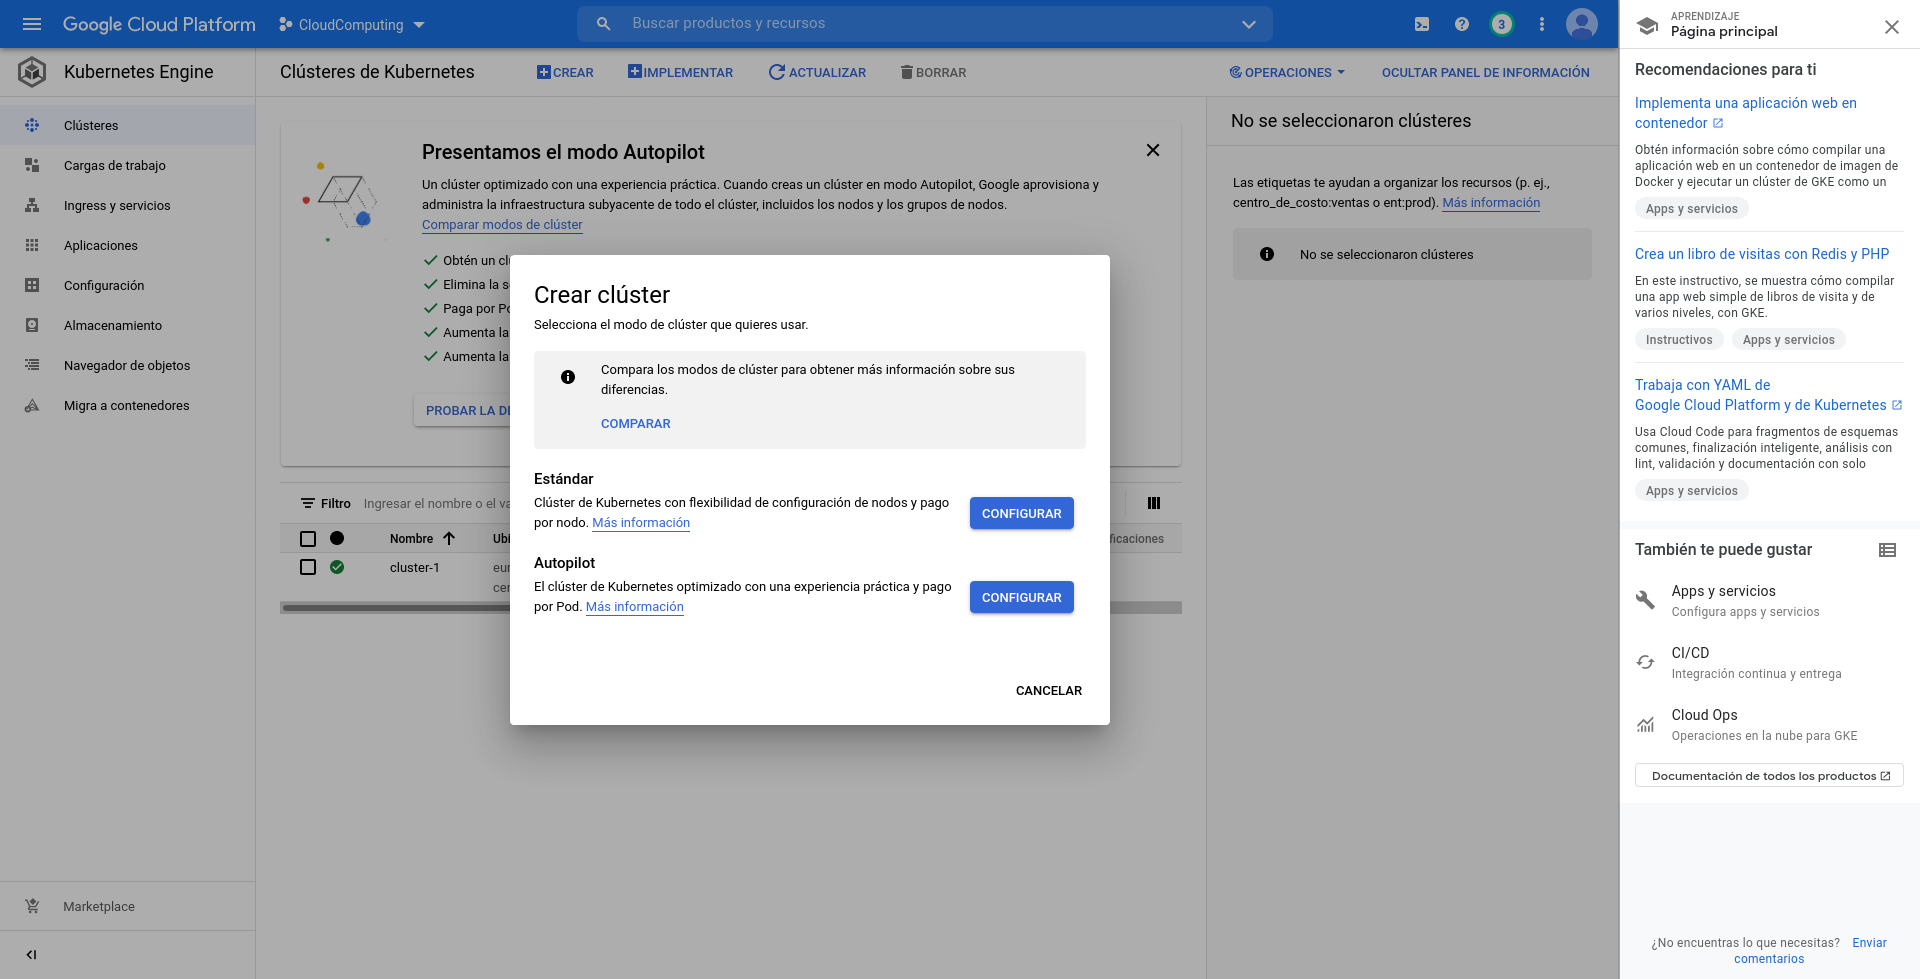The width and height of the screenshot is (1920, 979).
Task: Open Migra a contenedores
Action: click(127, 405)
